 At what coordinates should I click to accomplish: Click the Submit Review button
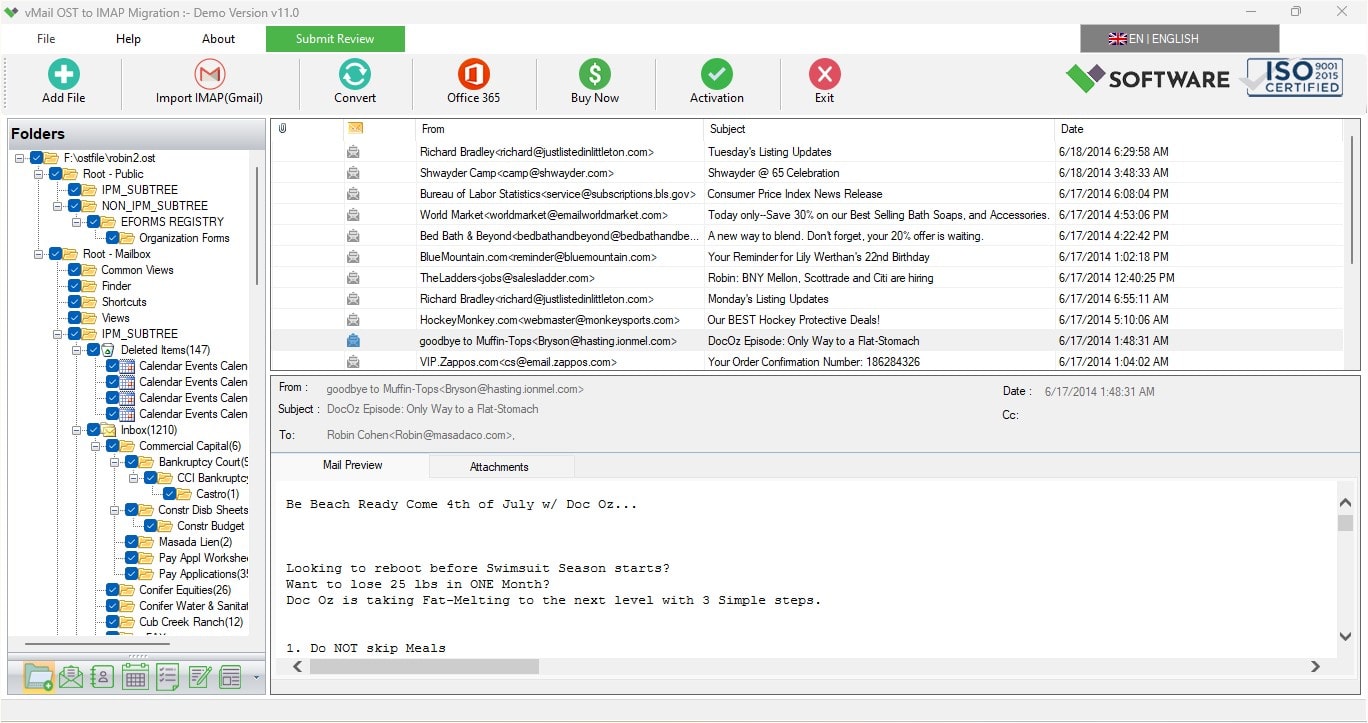pos(335,39)
